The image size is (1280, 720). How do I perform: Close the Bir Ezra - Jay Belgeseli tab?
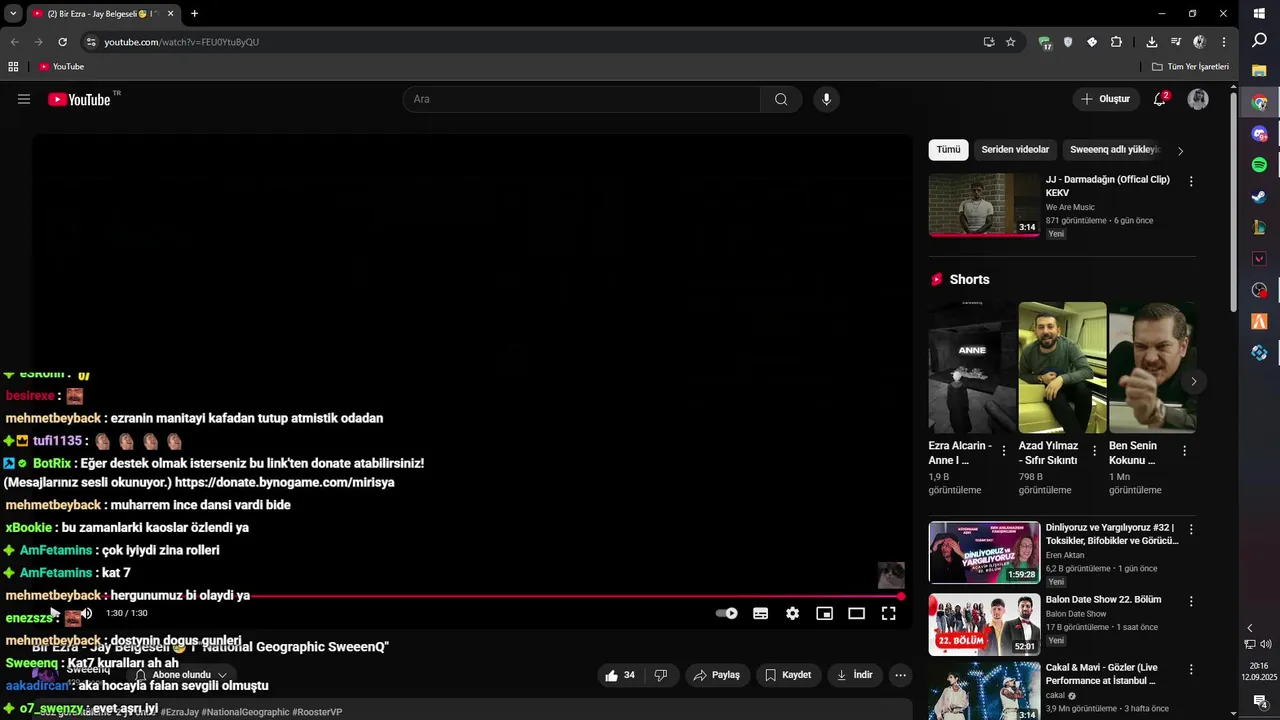170,14
